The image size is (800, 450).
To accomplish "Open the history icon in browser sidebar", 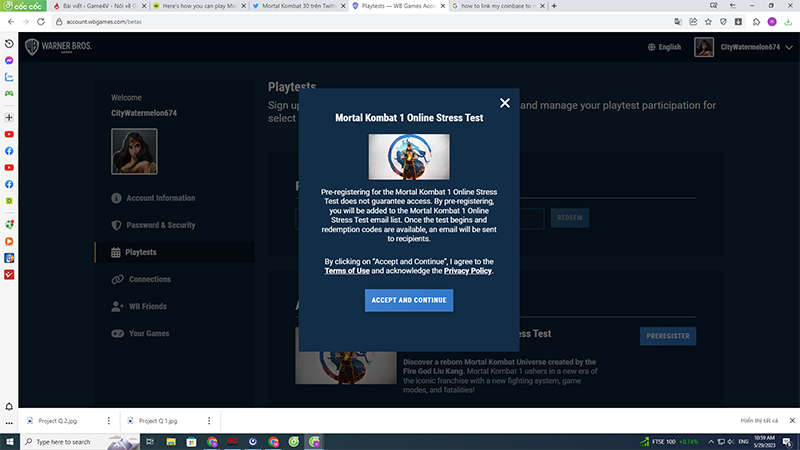I will (9, 44).
